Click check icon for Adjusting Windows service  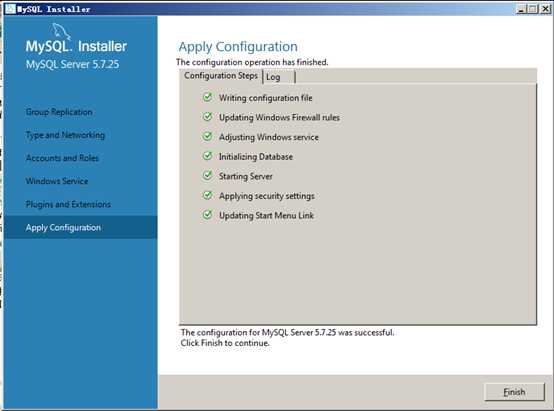point(207,136)
